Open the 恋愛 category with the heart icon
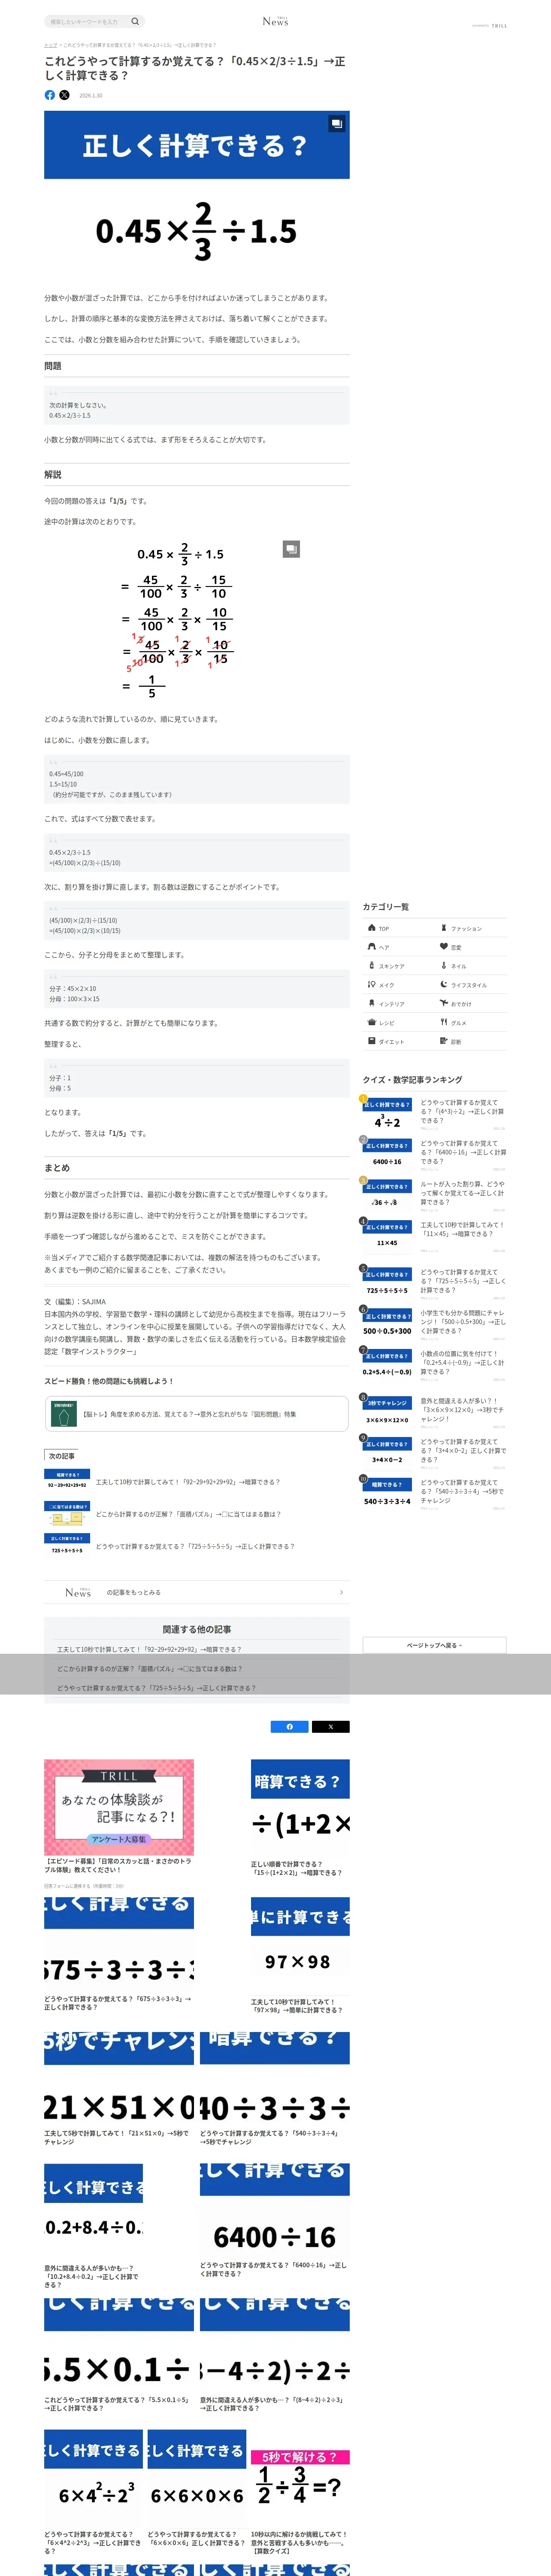551x2576 pixels. (471, 947)
